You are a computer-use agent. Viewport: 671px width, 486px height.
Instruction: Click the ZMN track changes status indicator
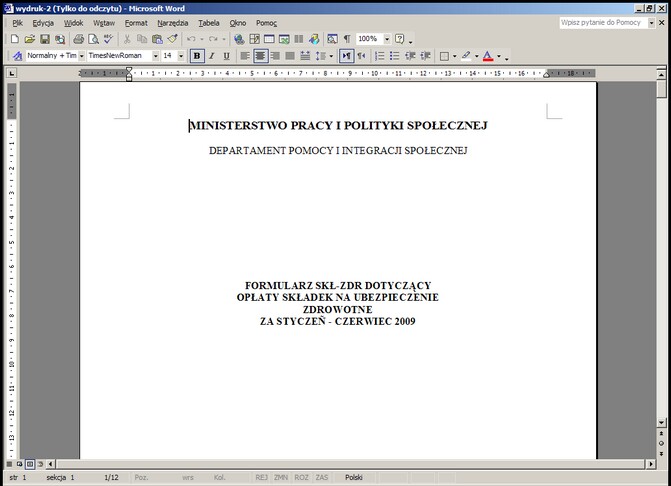click(281, 478)
